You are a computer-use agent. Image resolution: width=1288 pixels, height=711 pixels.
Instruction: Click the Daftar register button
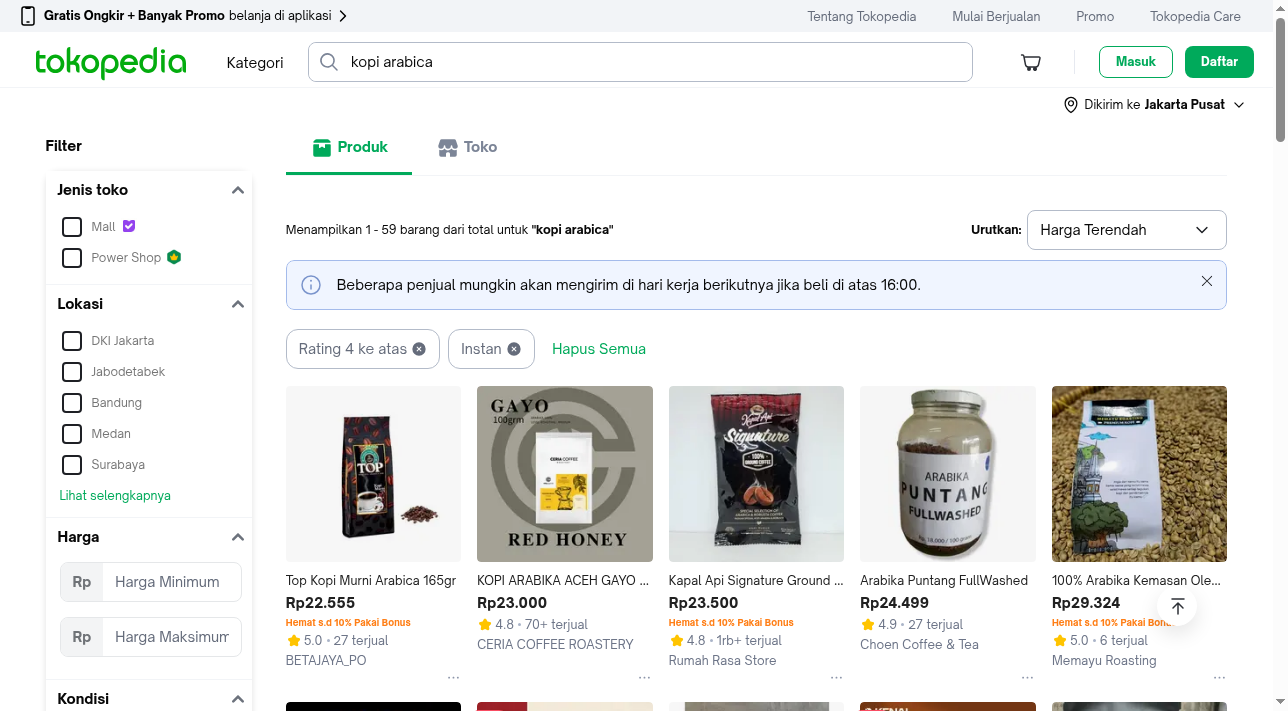click(1219, 62)
